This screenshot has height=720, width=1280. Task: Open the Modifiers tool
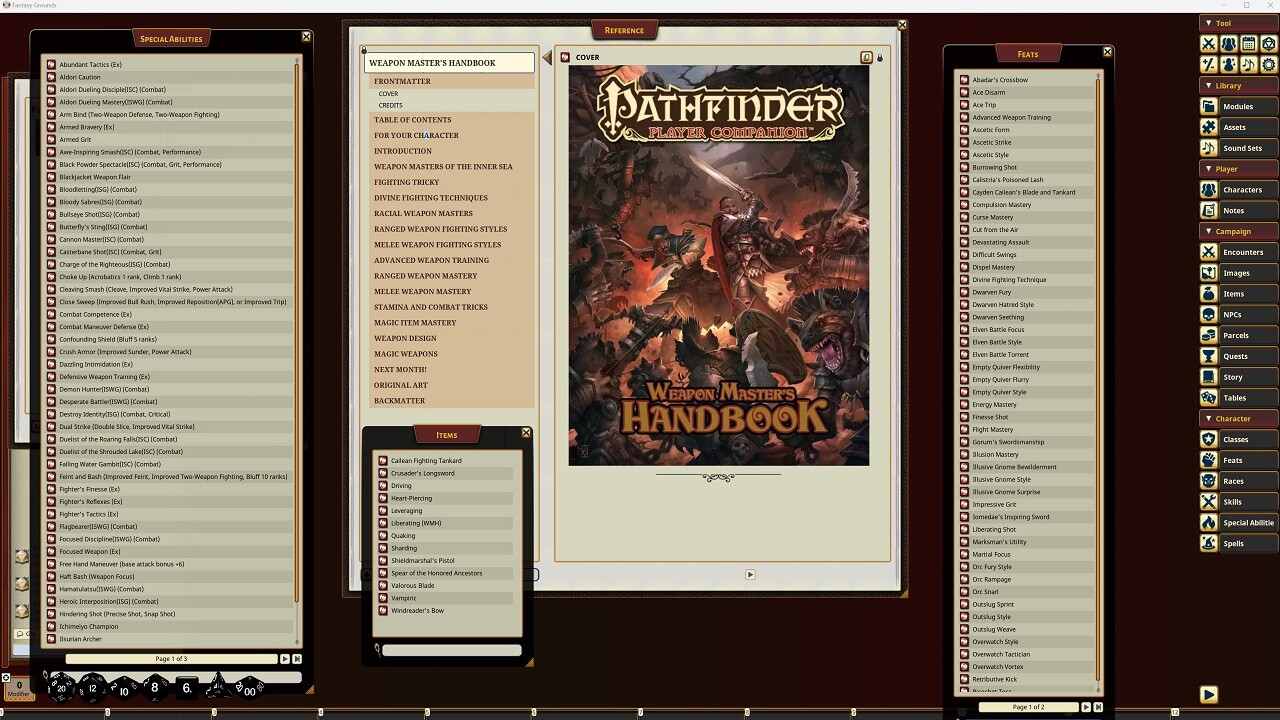pos(1209,64)
